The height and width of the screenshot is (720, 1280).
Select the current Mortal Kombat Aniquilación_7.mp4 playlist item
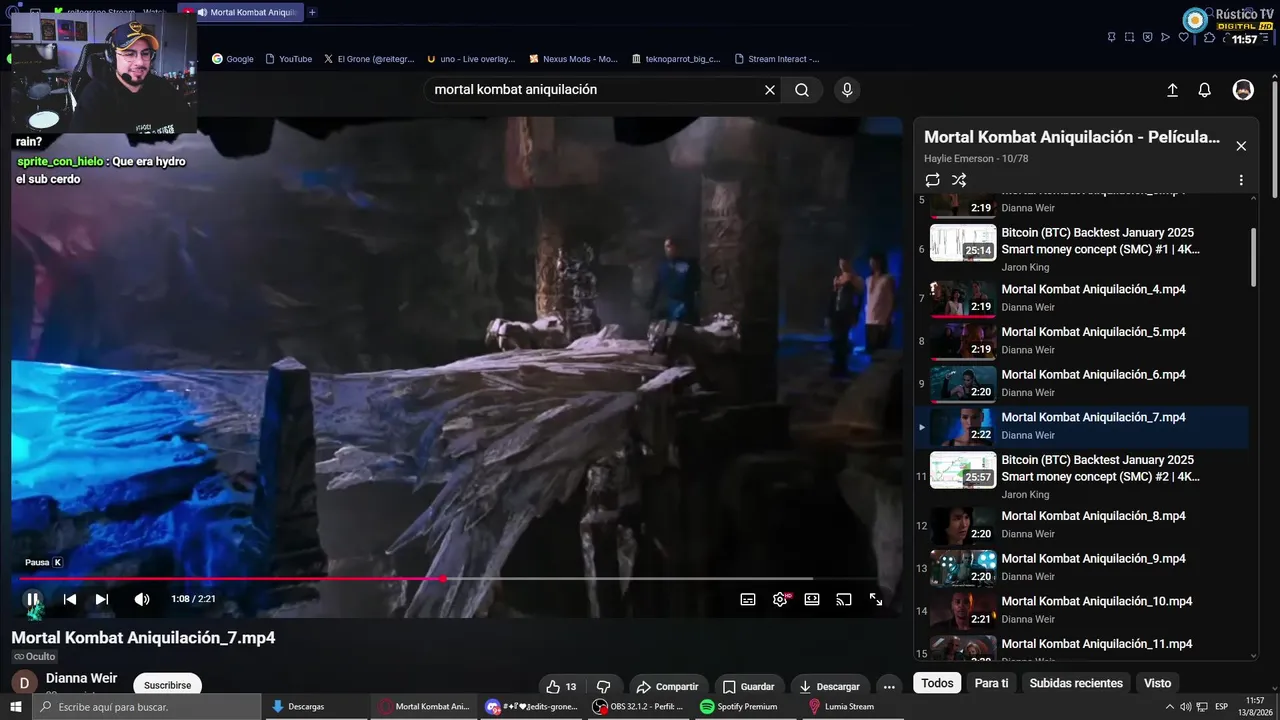[1083, 426]
